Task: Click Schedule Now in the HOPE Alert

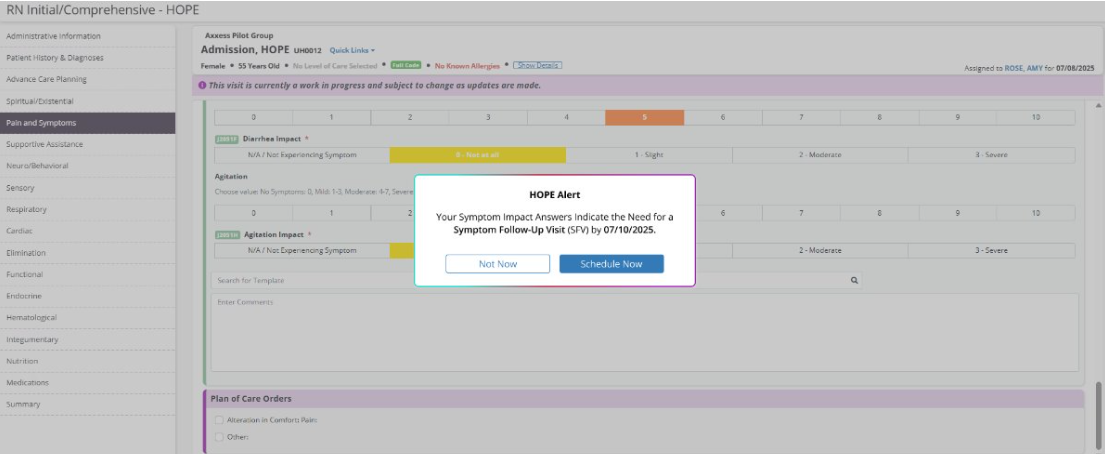Action: 611,264
